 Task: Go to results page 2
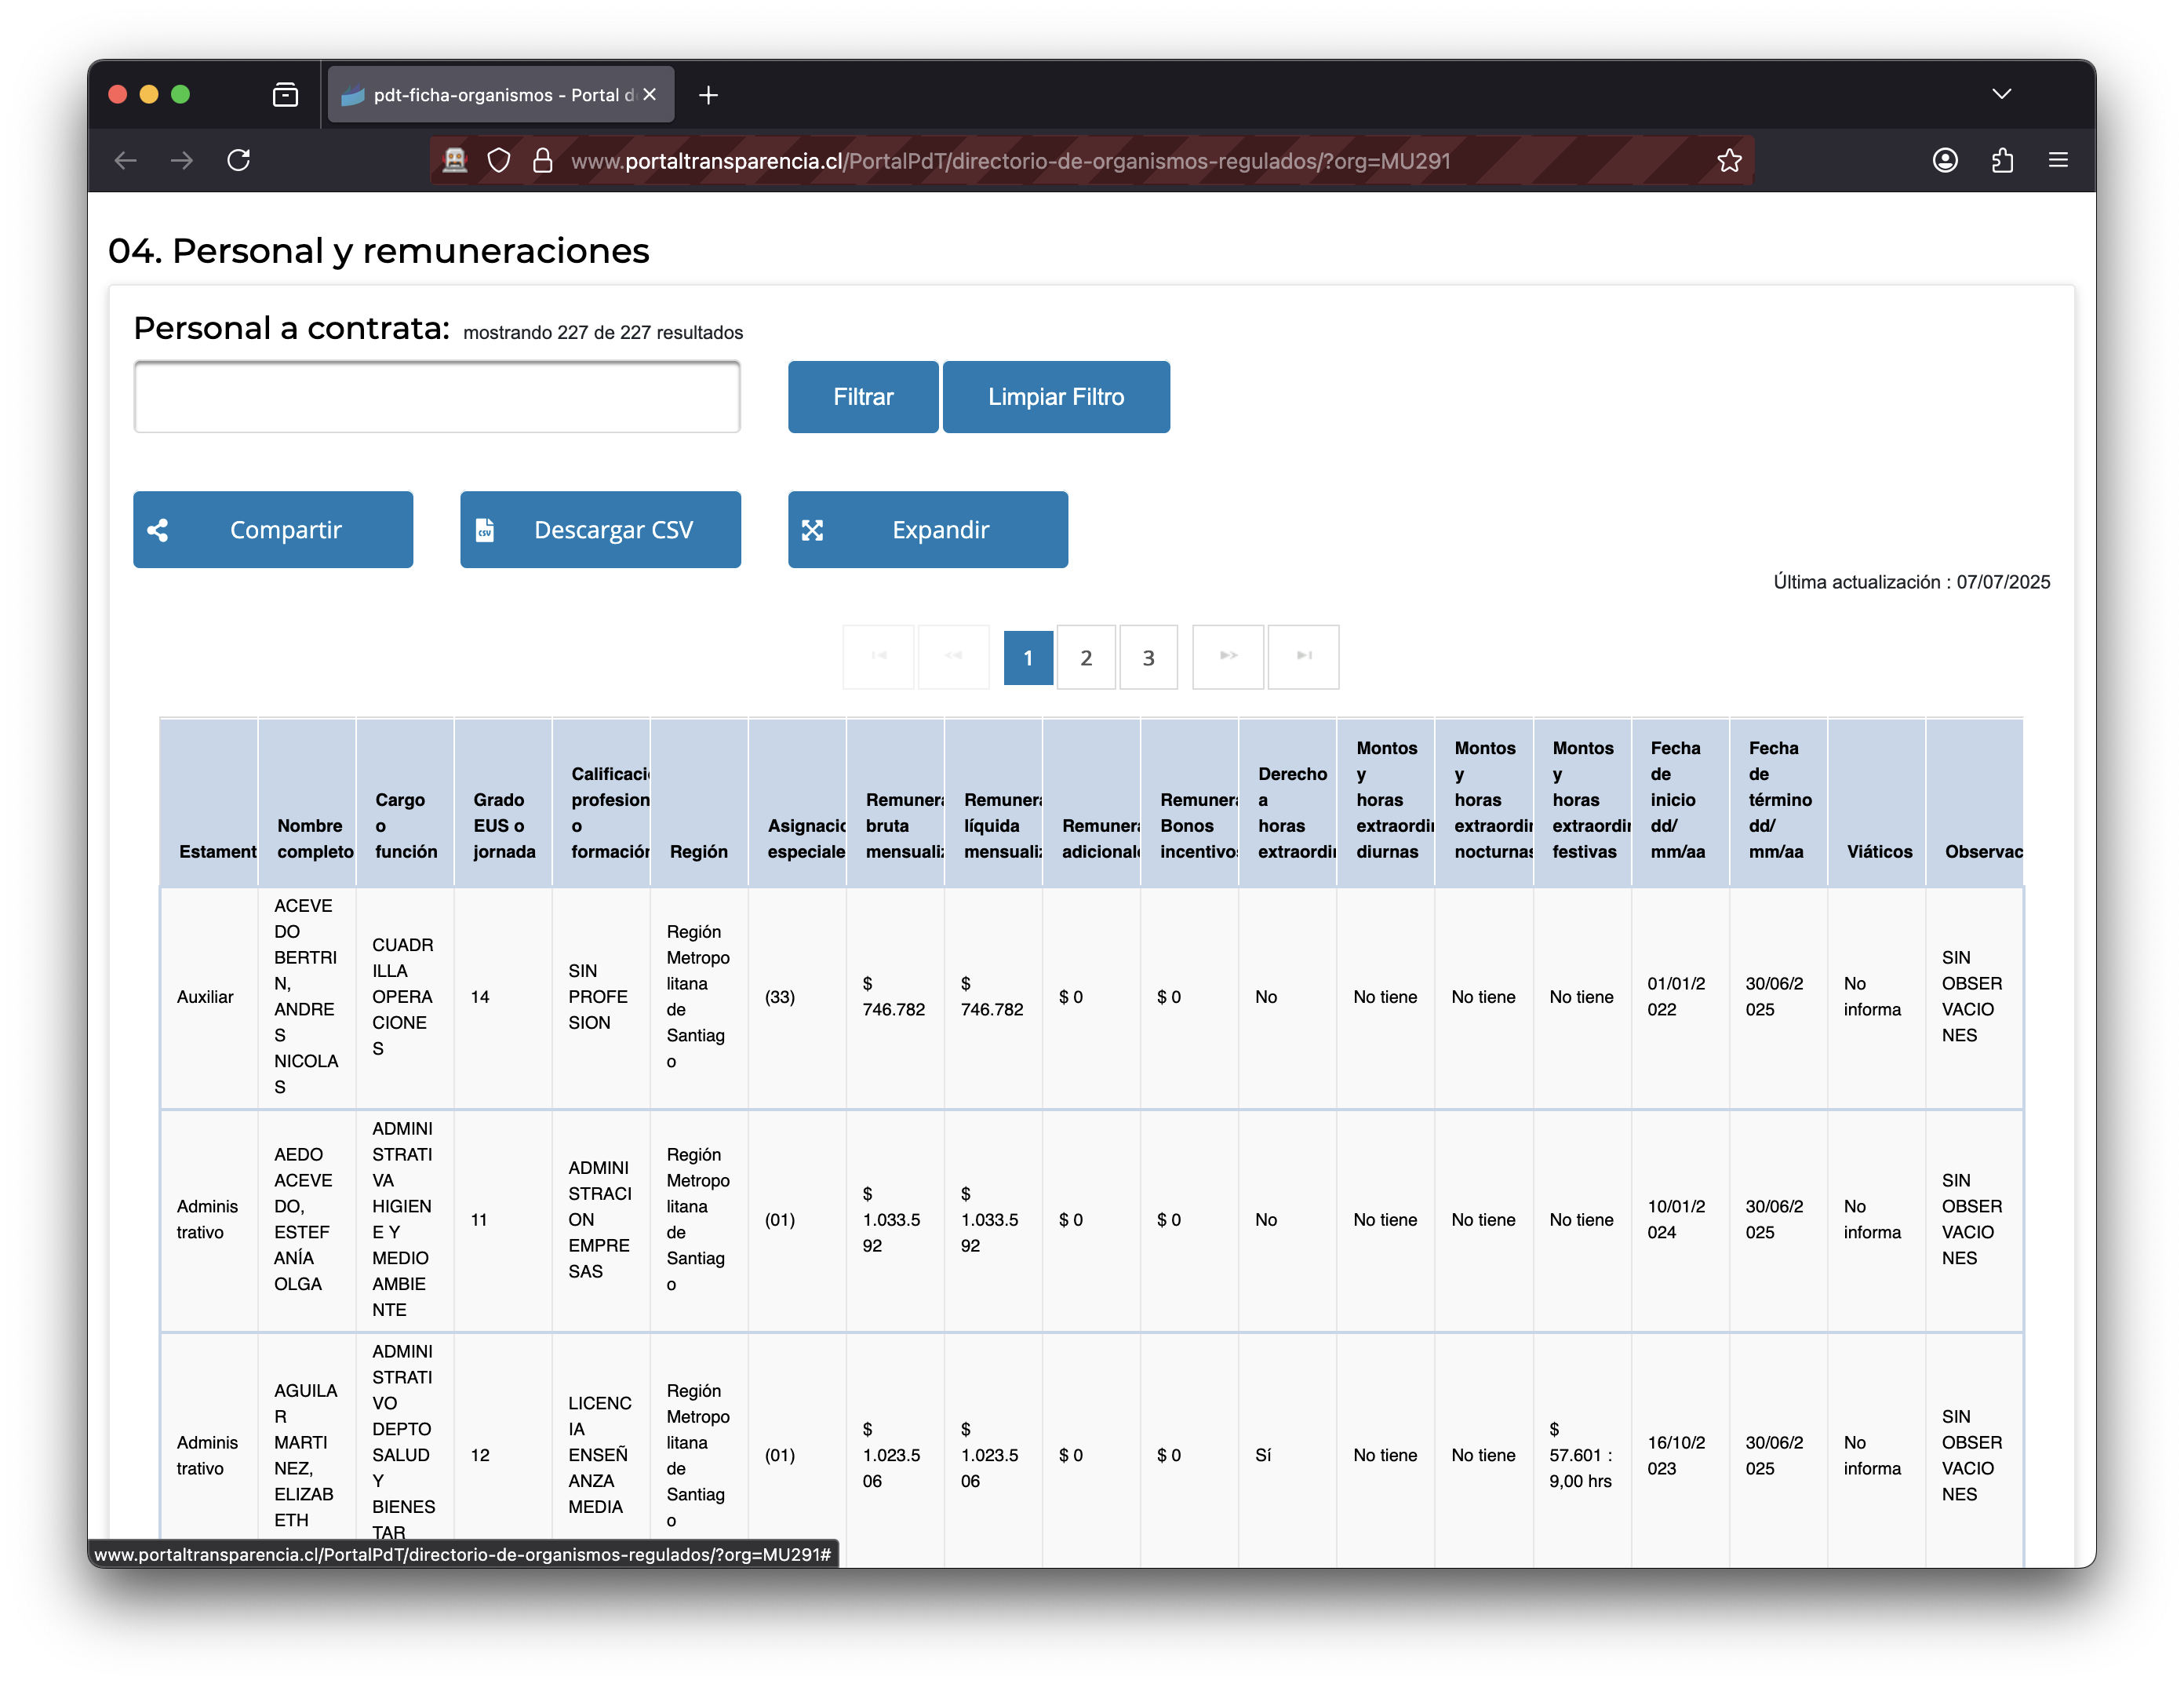[1086, 658]
